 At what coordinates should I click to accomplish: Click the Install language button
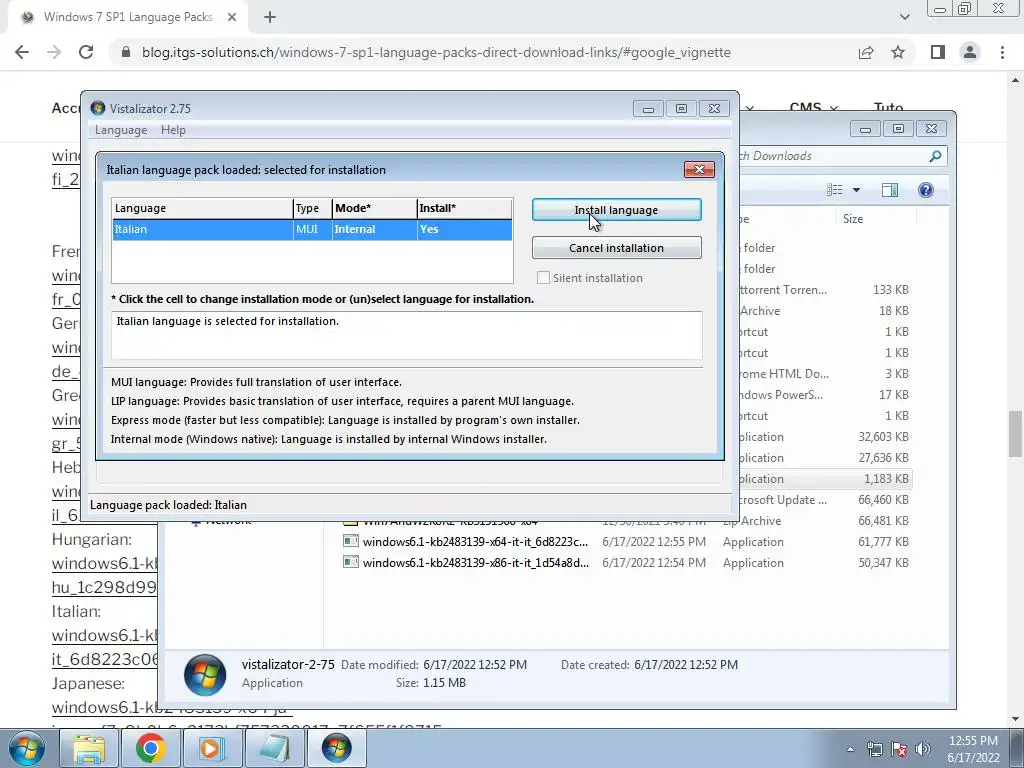tap(616, 210)
